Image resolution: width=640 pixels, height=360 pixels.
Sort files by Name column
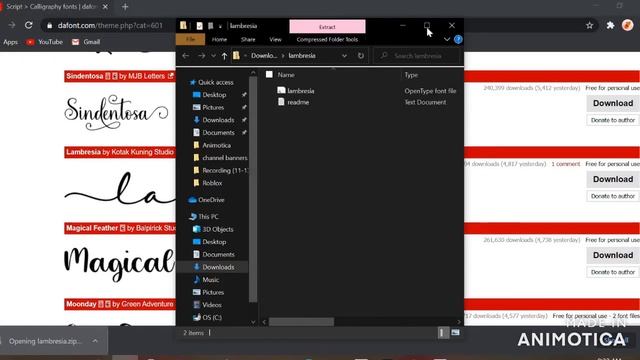point(286,75)
